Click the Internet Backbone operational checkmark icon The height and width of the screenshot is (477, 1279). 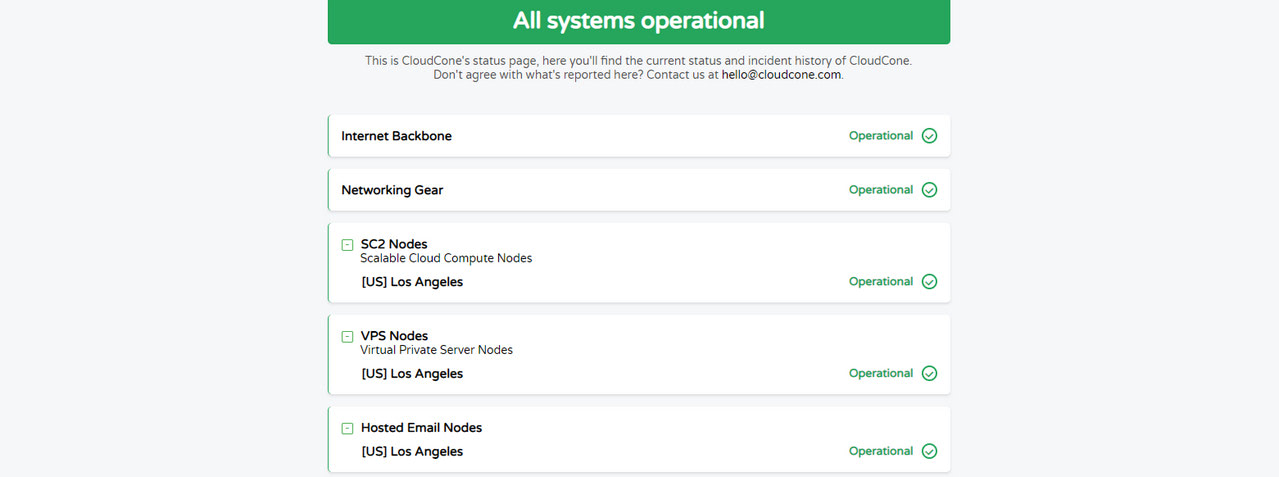929,136
